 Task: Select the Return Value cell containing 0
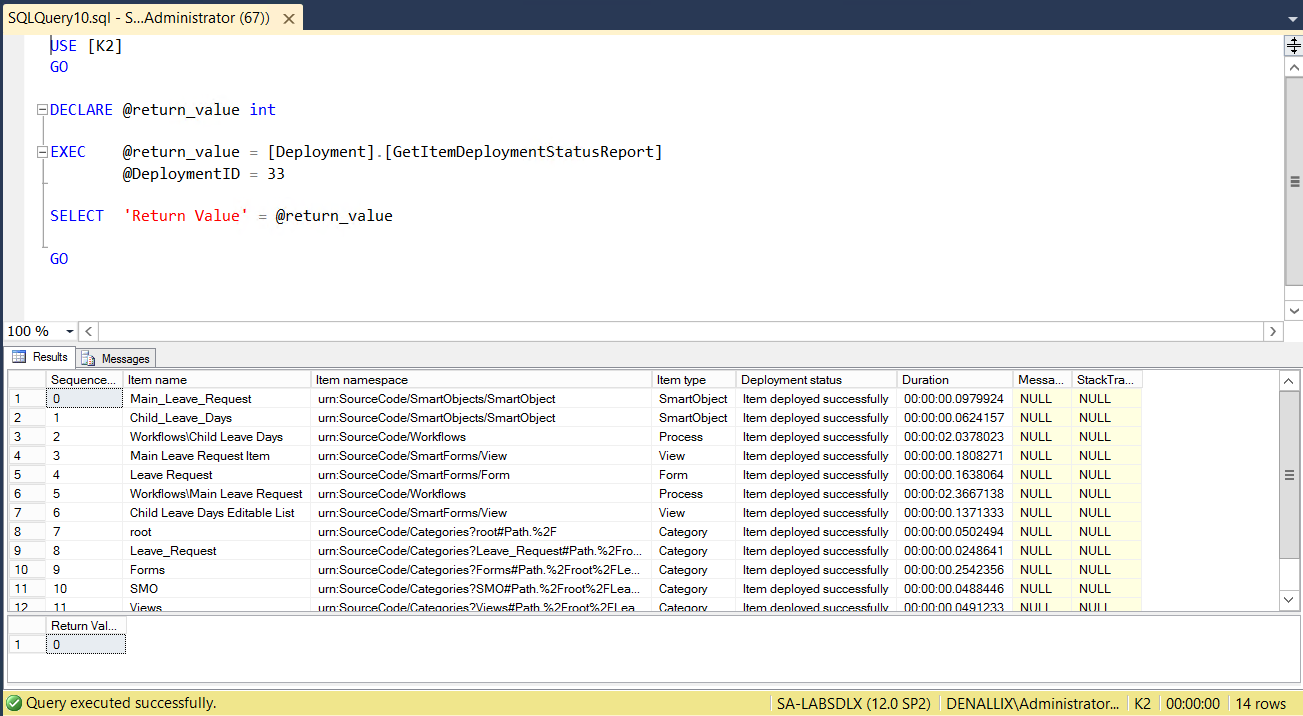tap(86, 645)
